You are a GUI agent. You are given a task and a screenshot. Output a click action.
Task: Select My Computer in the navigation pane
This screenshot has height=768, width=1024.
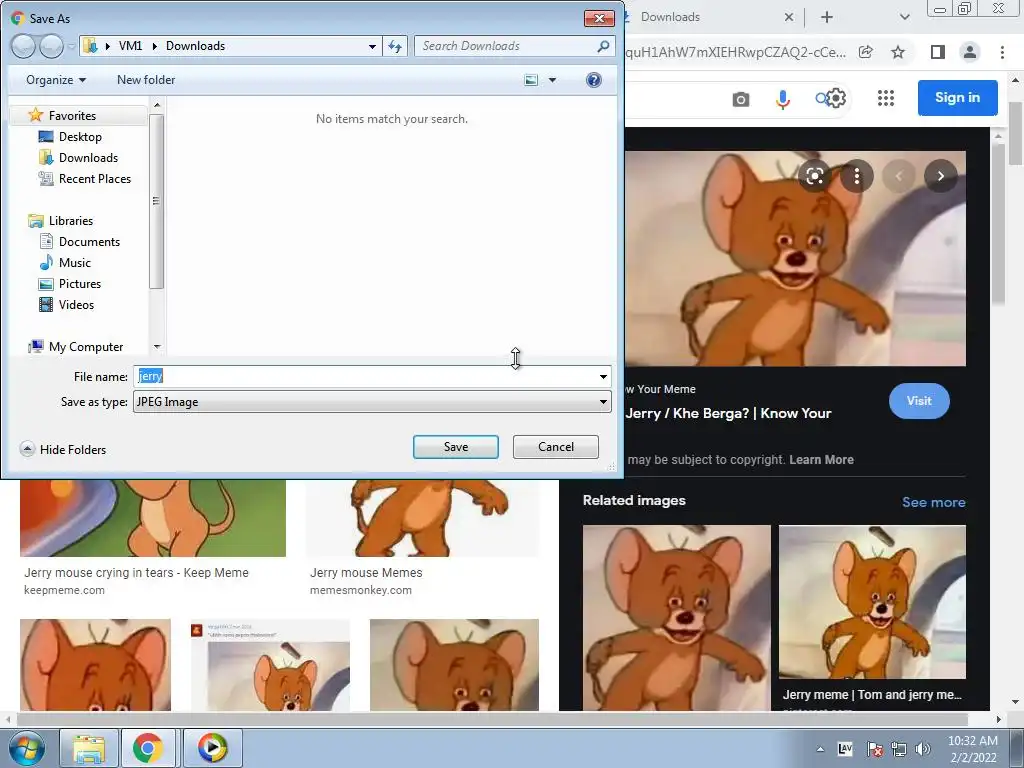[86, 347]
